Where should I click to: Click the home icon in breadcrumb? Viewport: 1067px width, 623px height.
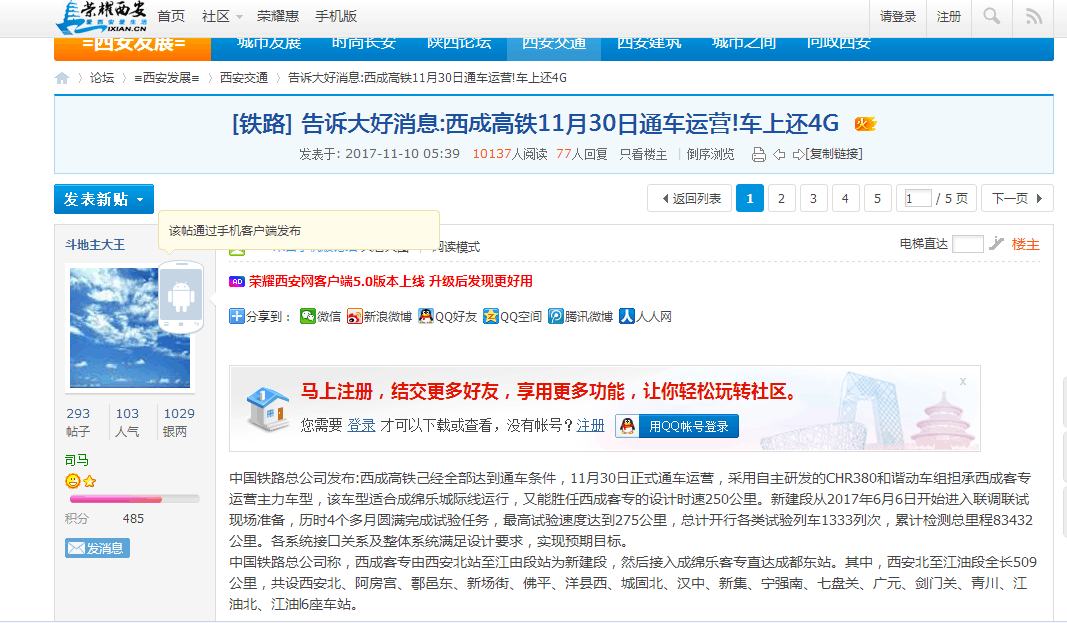tap(62, 78)
